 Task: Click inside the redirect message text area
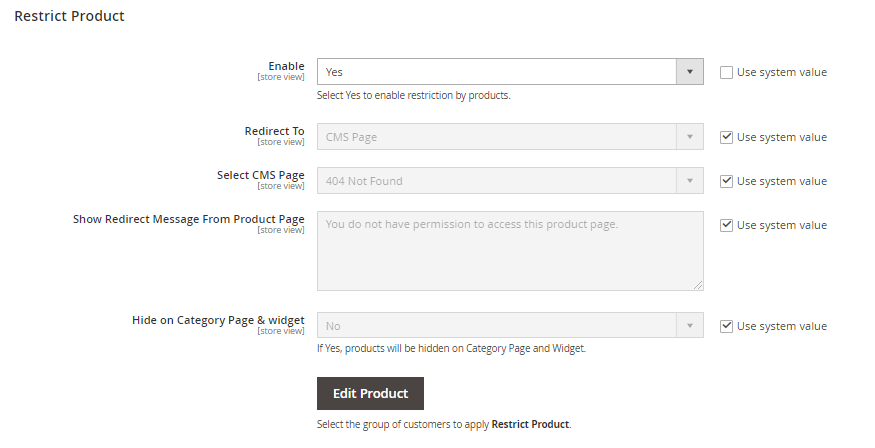pyautogui.click(x=510, y=250)
